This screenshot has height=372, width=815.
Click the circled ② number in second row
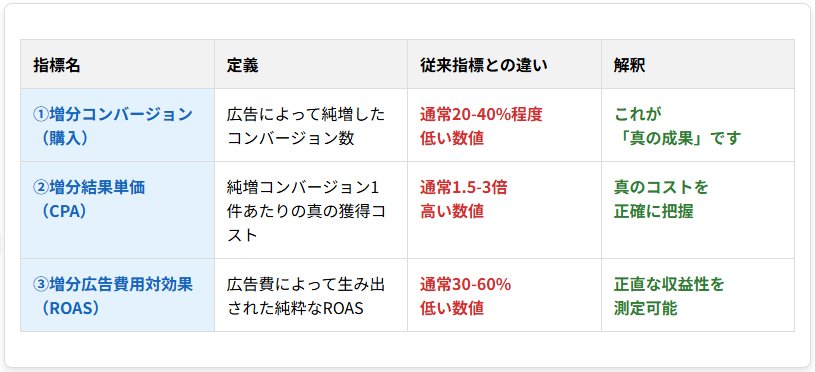[41, 187]
